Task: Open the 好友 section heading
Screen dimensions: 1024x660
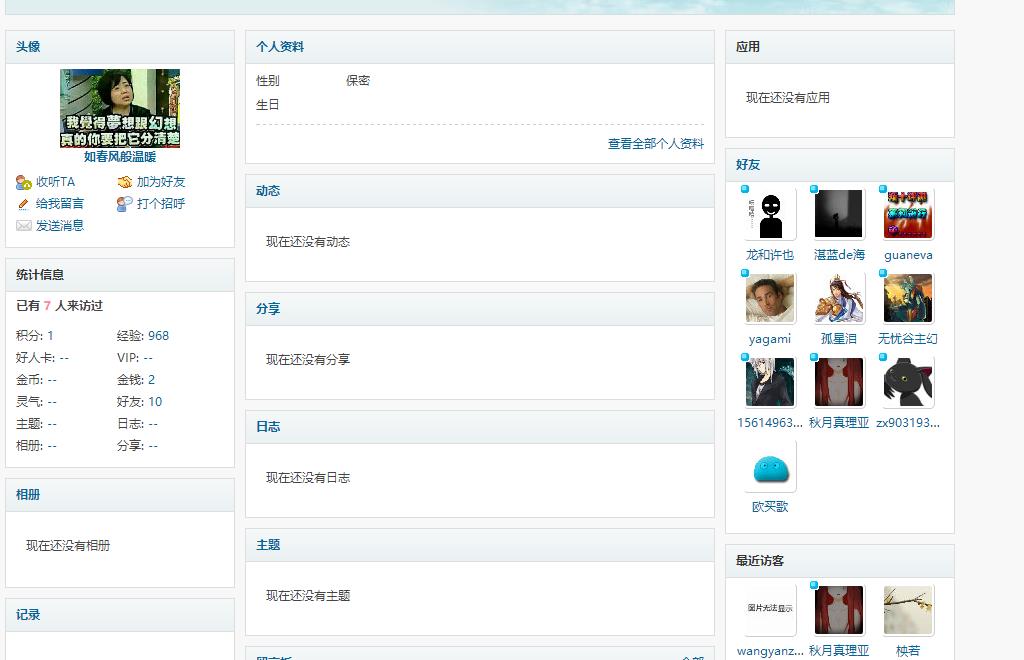Action: coord(748,165)
